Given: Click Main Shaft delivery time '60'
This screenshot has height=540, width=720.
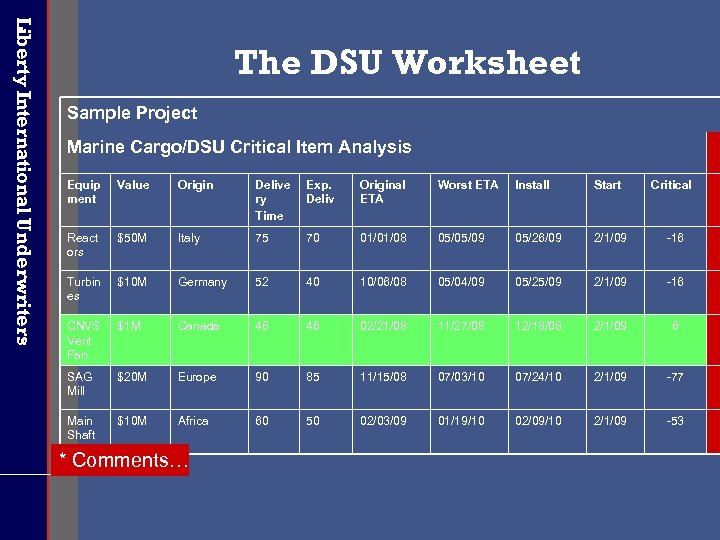Looking at the screenshot, I should 274,432.
